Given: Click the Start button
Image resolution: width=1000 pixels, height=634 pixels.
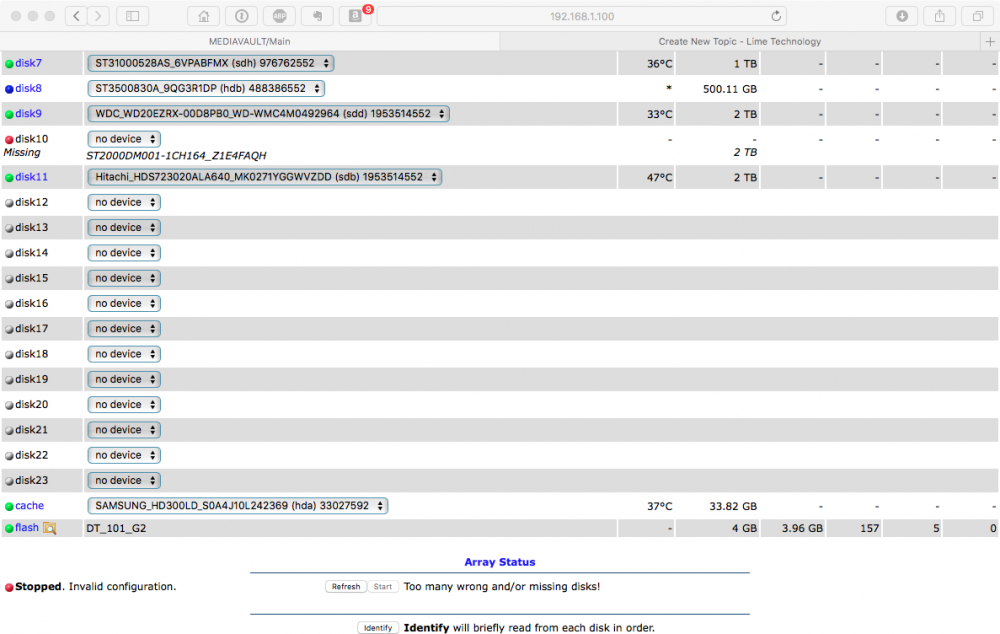Looking at the screenshot, I should pos(383,586).
